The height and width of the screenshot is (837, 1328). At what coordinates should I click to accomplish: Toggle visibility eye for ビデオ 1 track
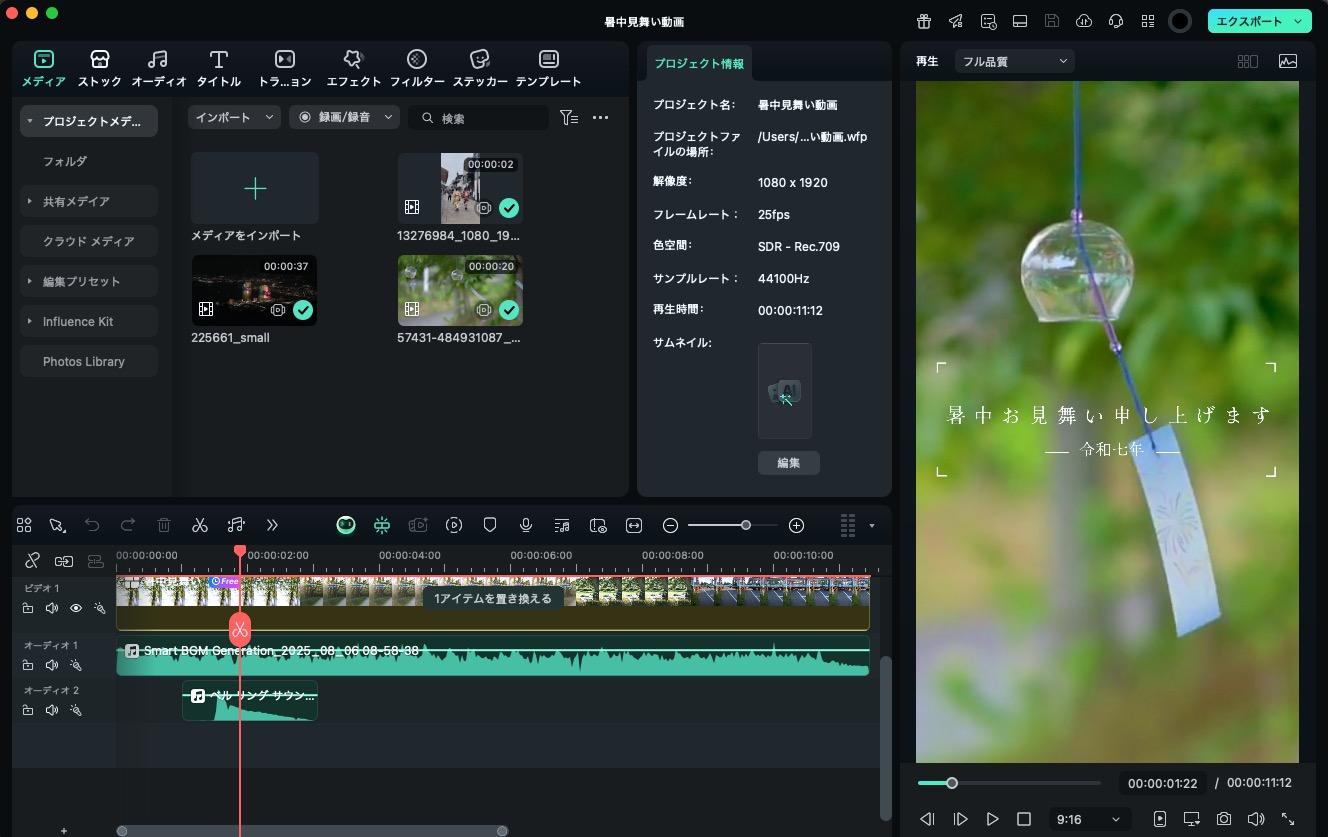click(76, 608)
